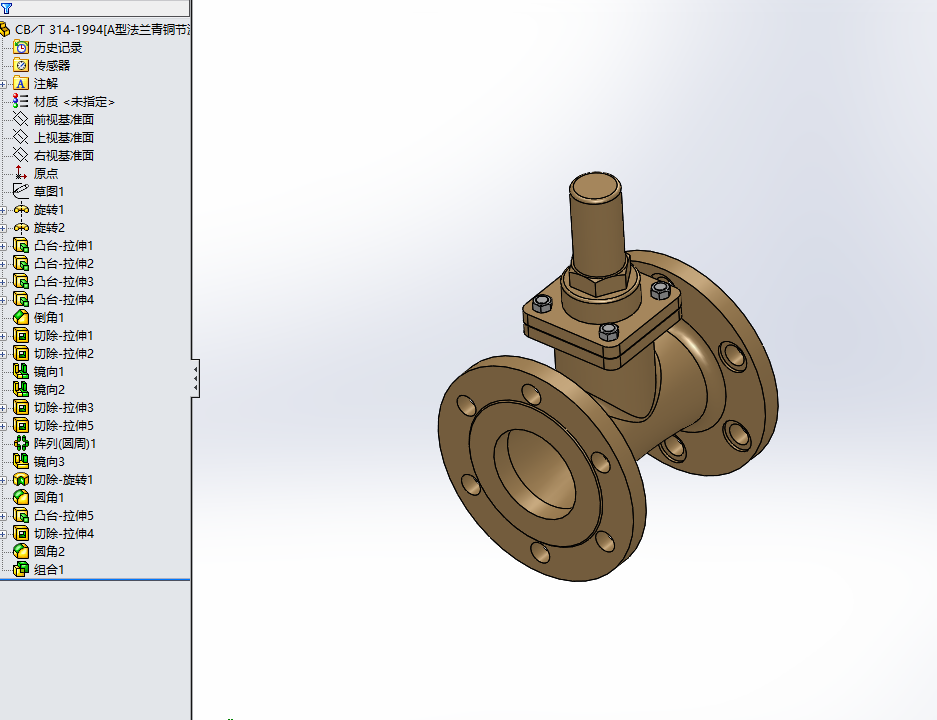The image size is (937, 720).
Task: Select the 前视基准面 plane icon
Action: point(21,120)
